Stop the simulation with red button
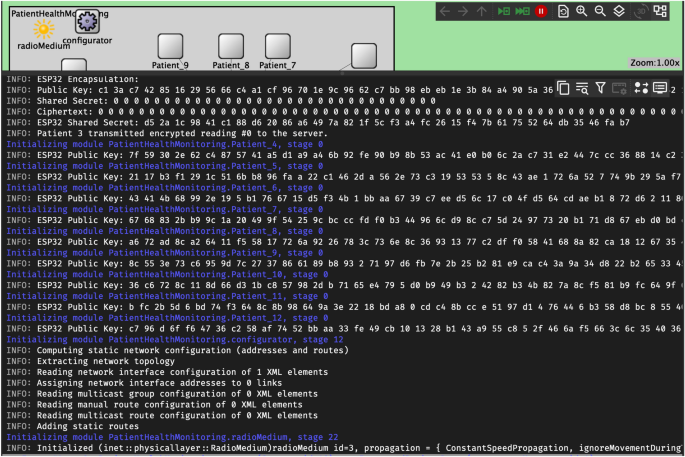The height and width of the screenshot is (457, 685). point(541,11)
